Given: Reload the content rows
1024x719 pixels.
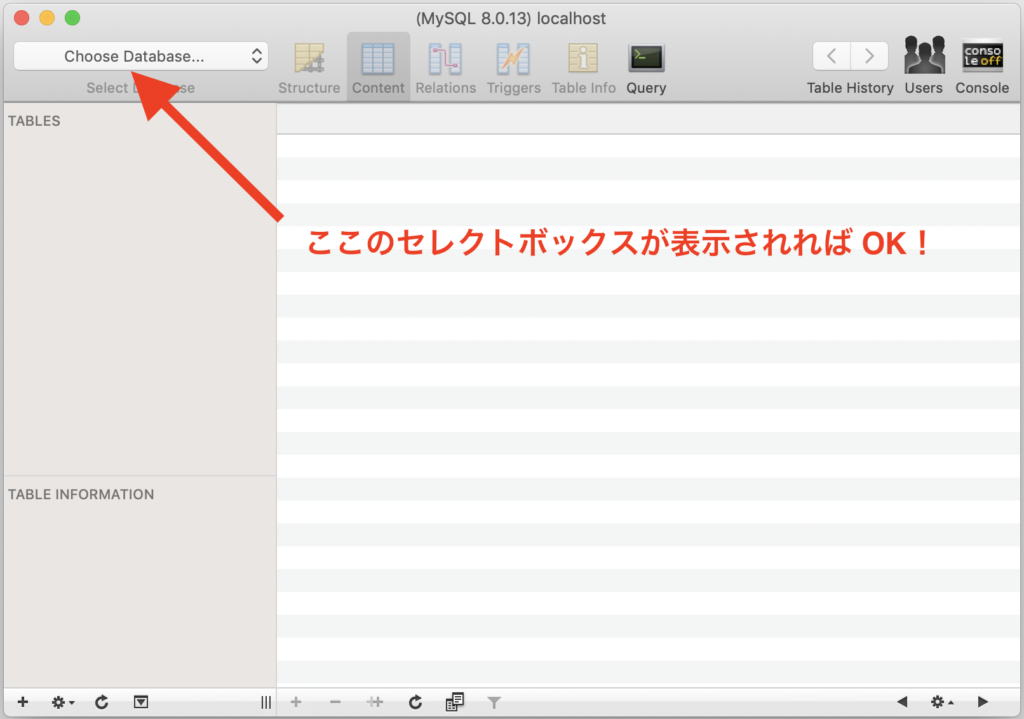Looking at the screenshot, I should (x=415, y=702).
